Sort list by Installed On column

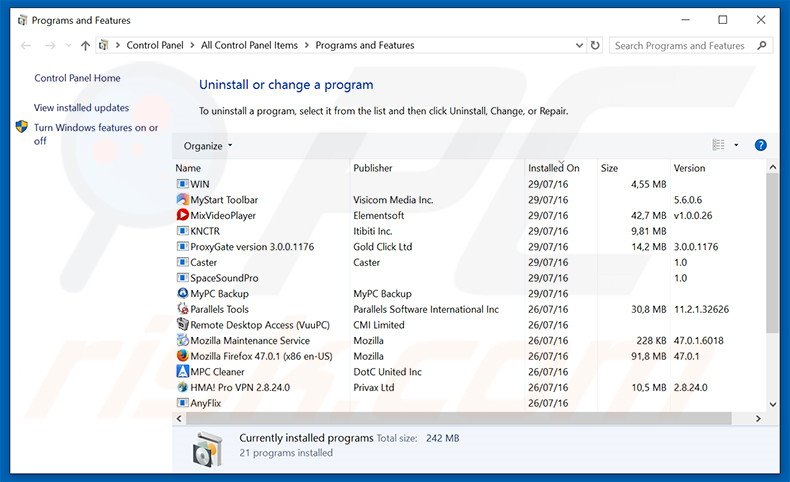(x=554, y=168)
